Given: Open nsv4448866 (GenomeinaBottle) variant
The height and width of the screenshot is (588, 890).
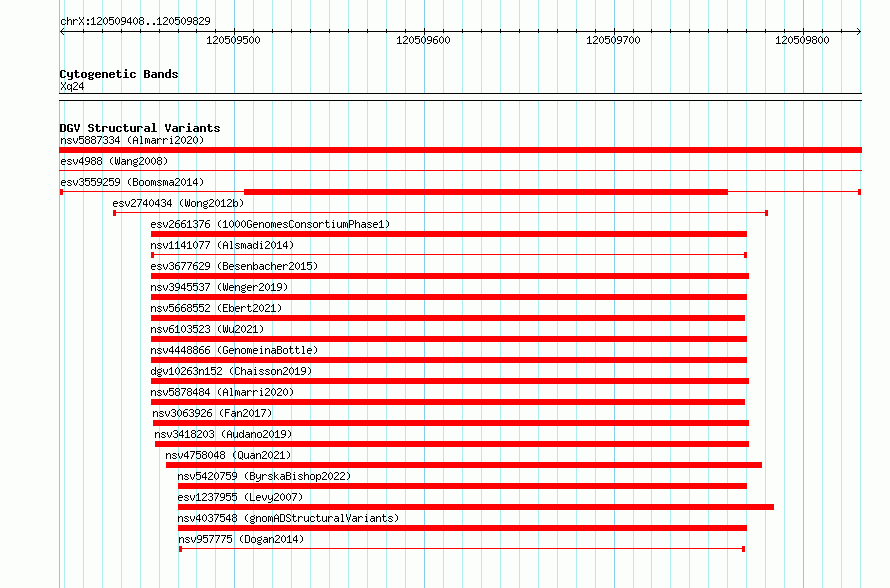Looking at the screenshot, I should [234, 350].
